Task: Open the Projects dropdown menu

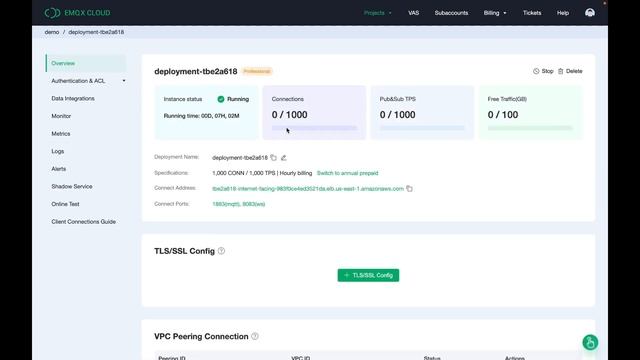Action: click(x=378, y=13)
